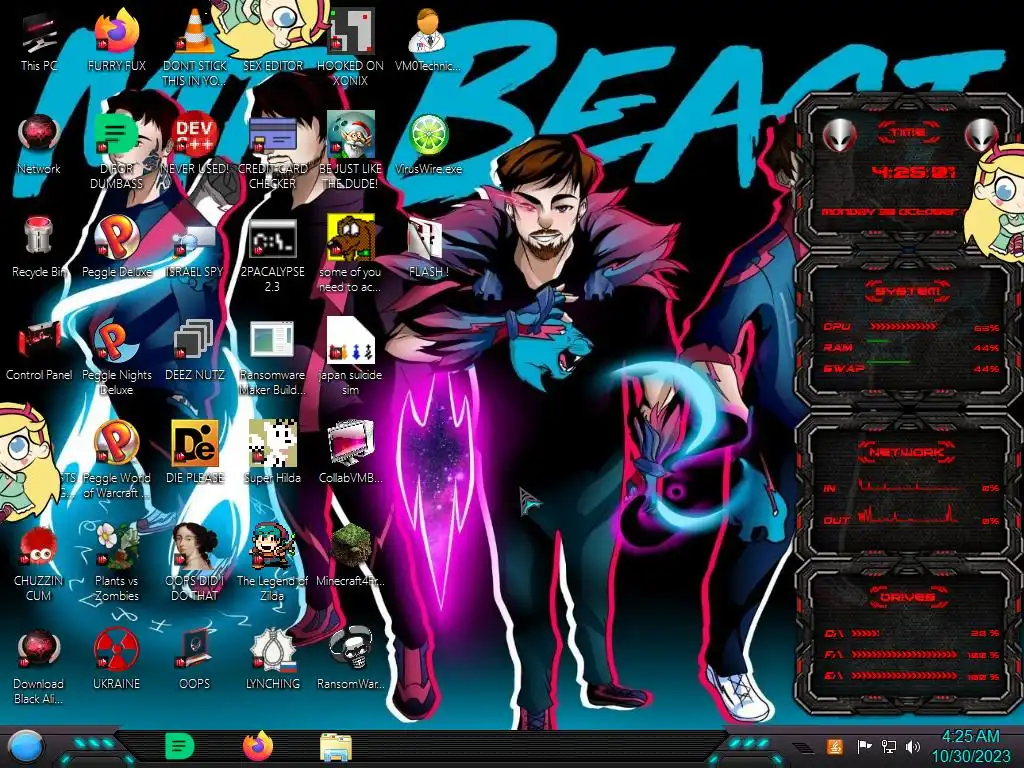Image resolution: width=1024 pixels, height=768 pixels.
Task: Open the Control Panel desktop shortcut
Action: coord(39,350)
